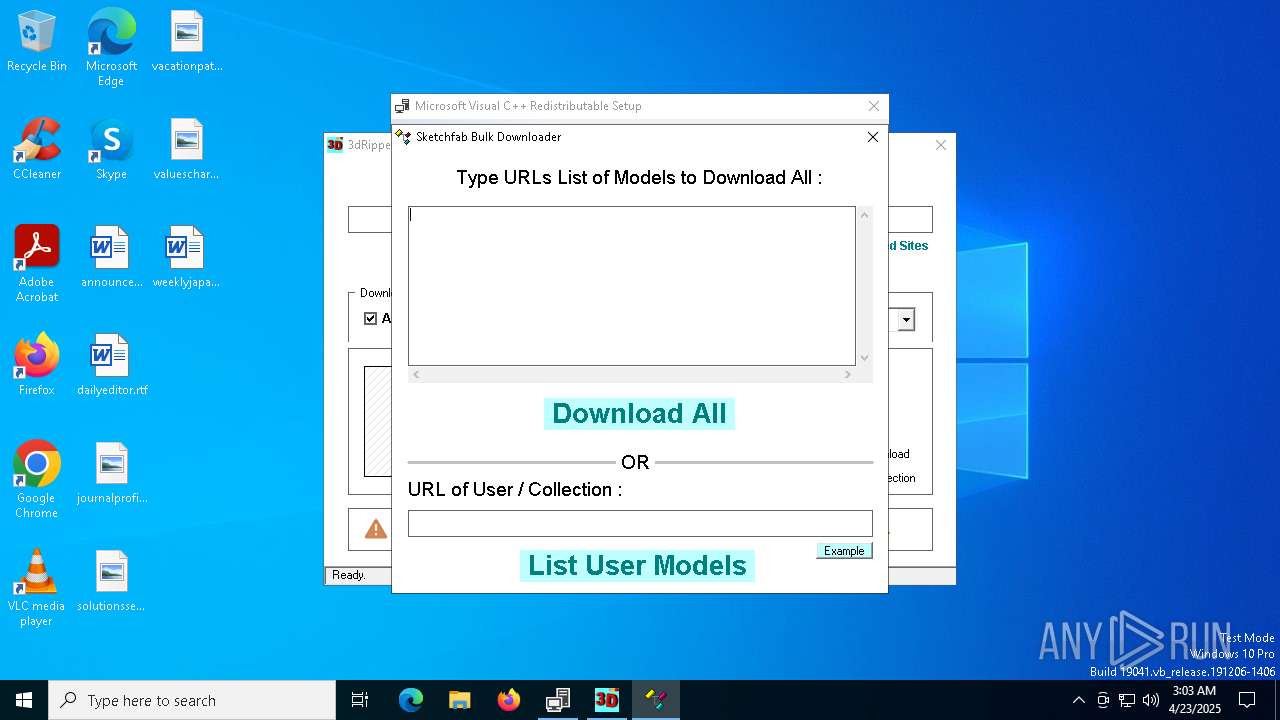
Task: Switch to the 3dRipper taskbar icon
Action: (607, 700)
